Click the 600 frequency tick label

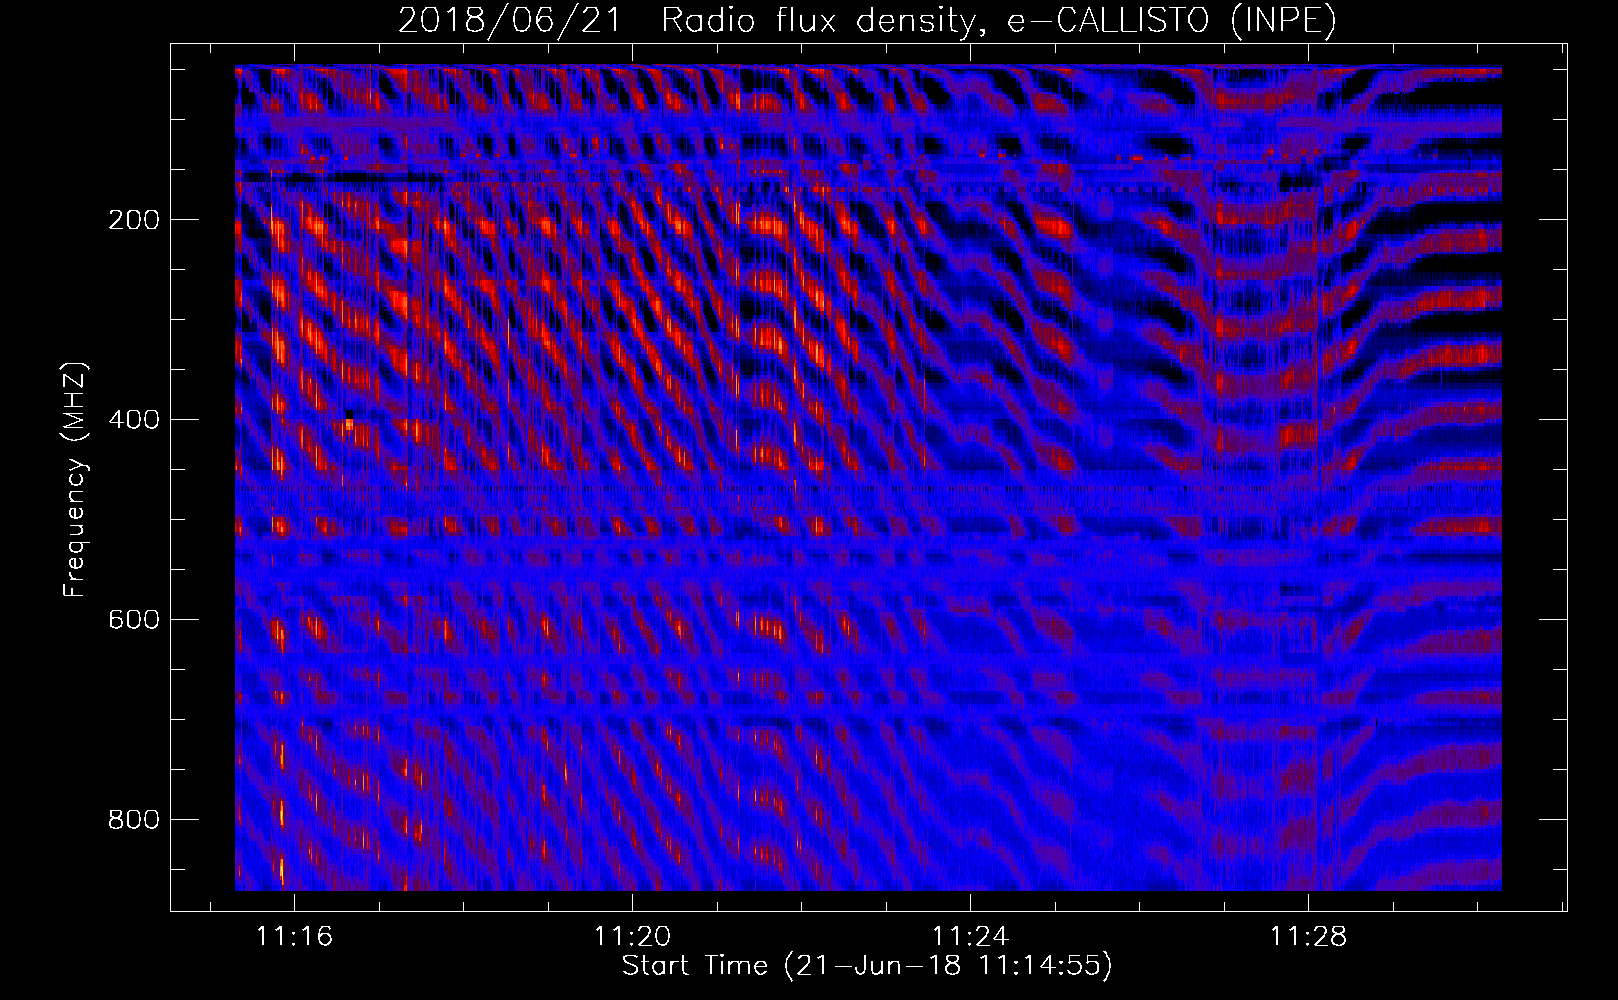pos(134,620)
